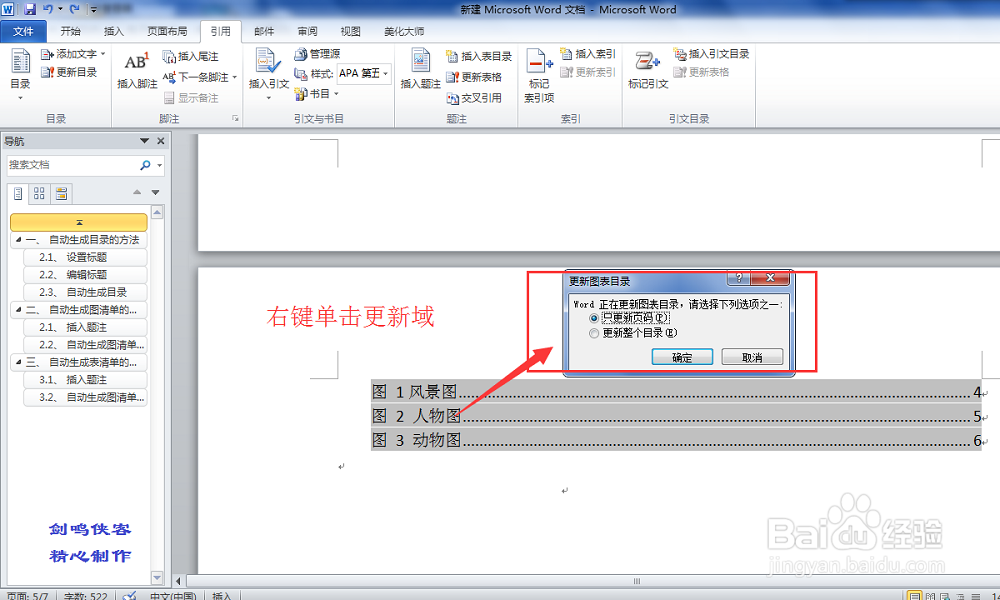Screen dimensions: 1000x600
Task: Select 2.3、自动生成目录 in navigation tree
Action: coord(85,293)
